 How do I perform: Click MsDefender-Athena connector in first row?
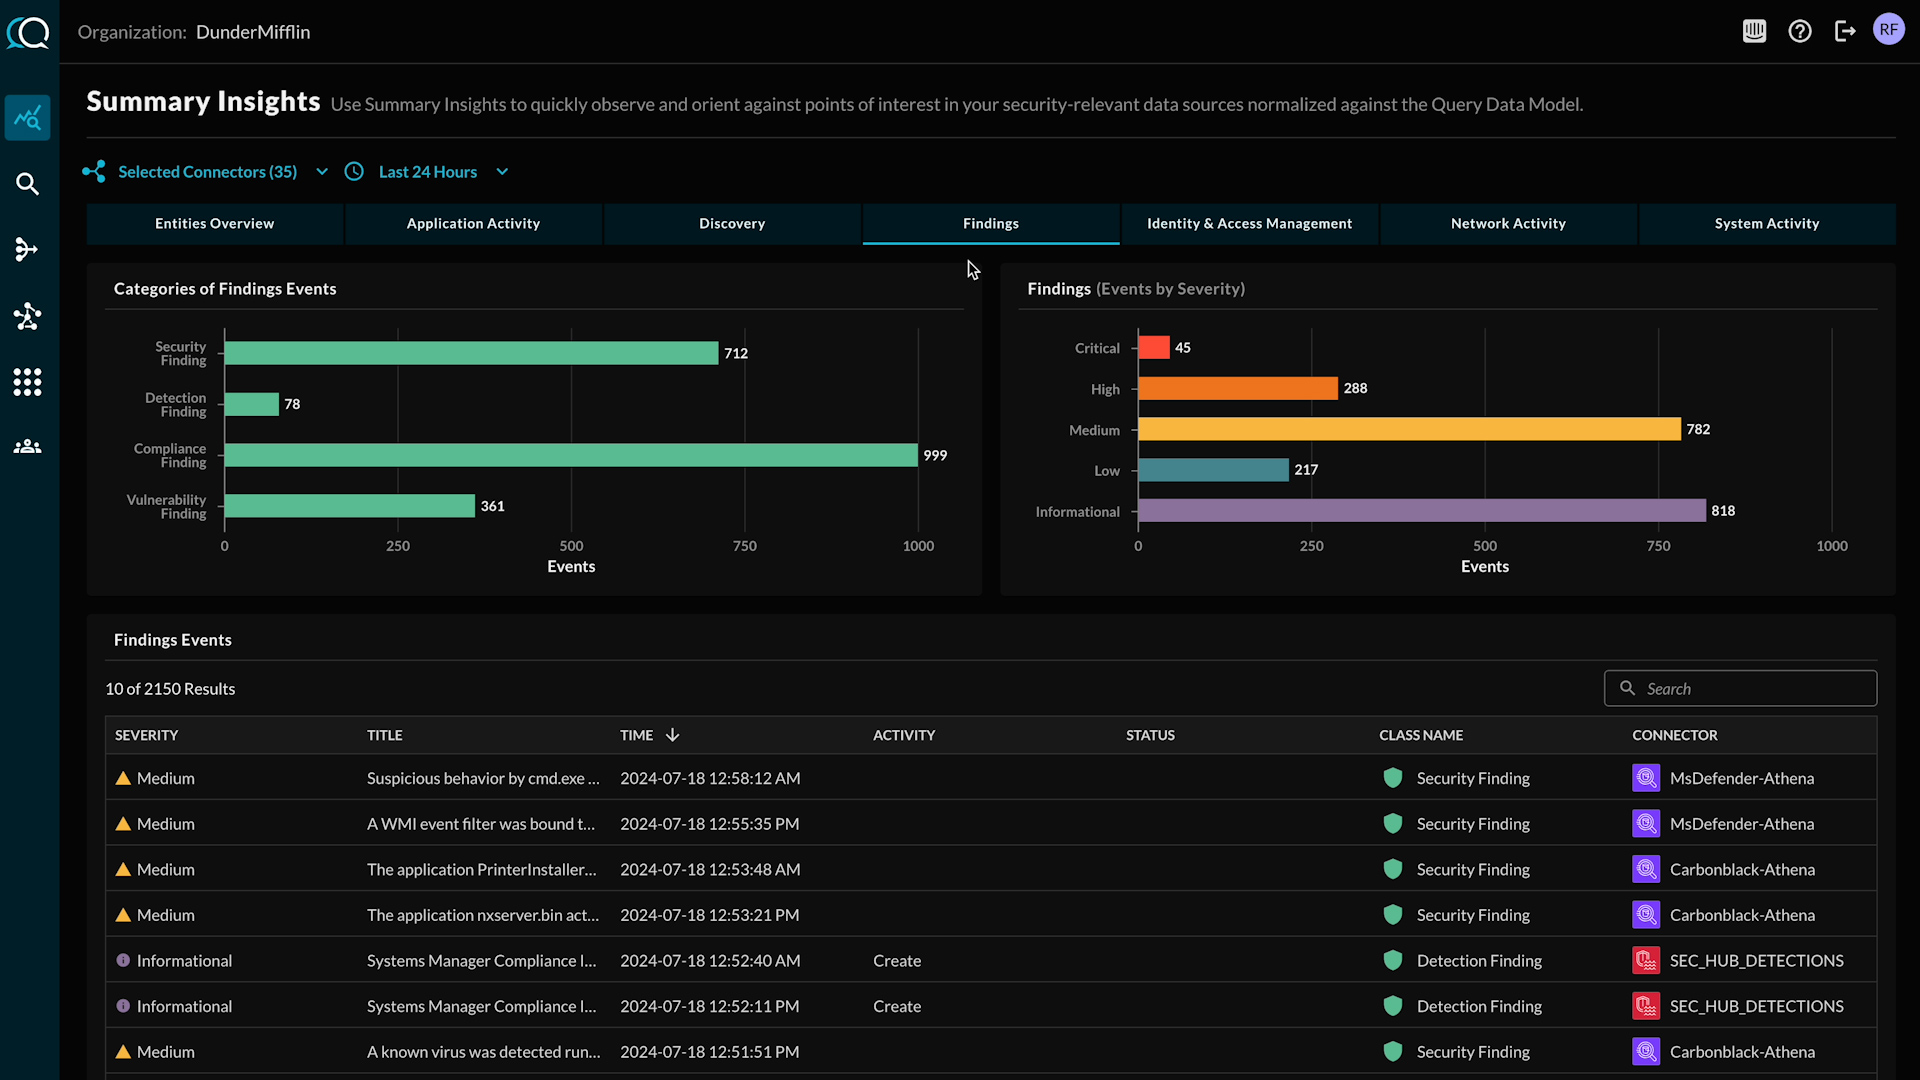pyautogui.click(x=1741, y=778)
